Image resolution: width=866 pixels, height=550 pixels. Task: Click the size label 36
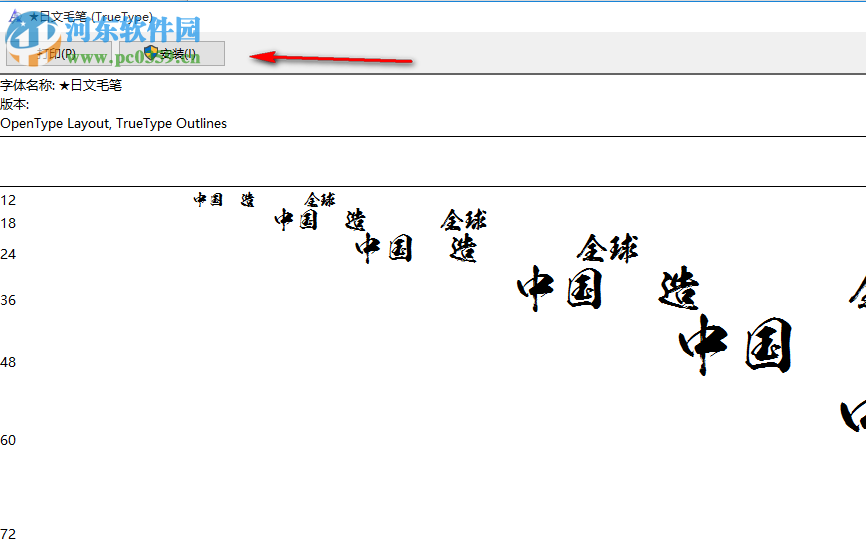(x=8, y=300)
